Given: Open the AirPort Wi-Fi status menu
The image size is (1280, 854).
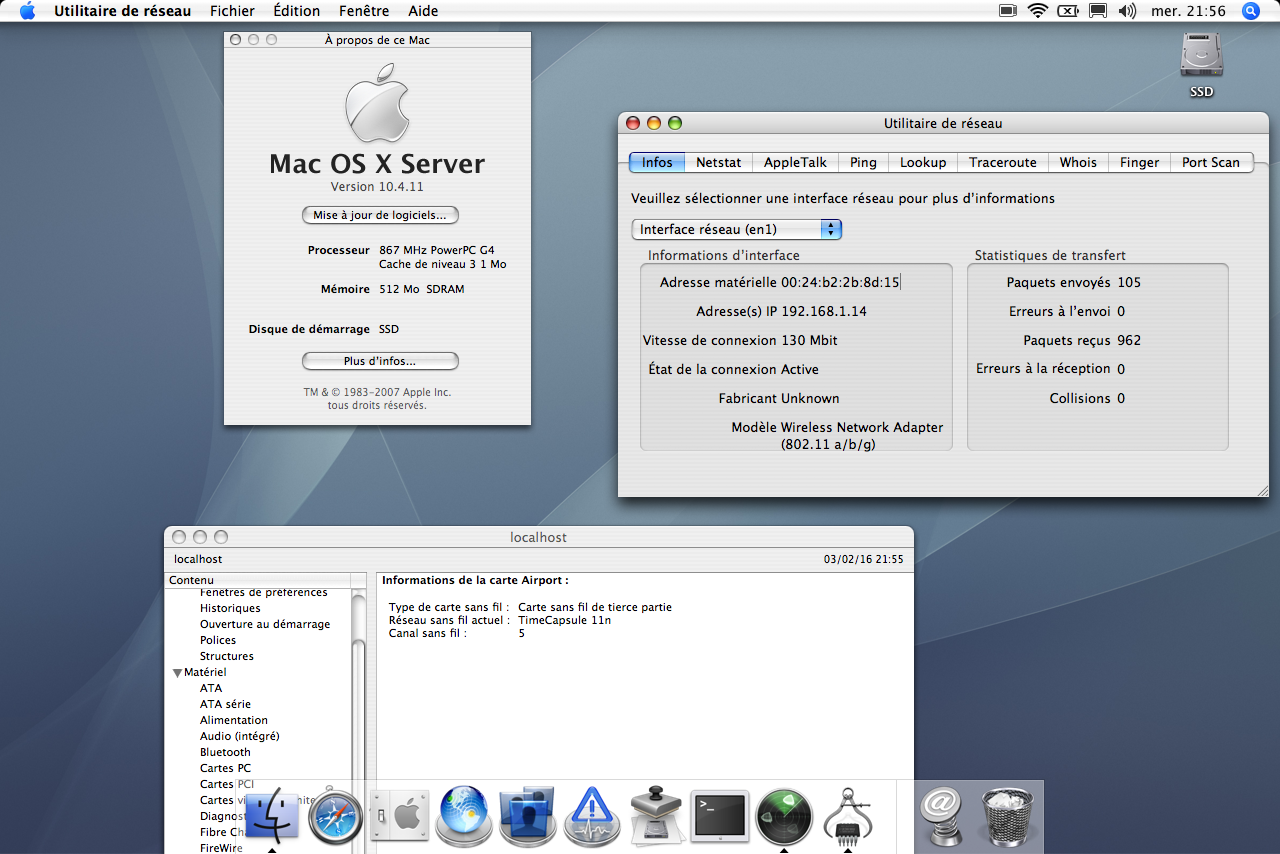Looking at the screenshot, I should 1037,11.
